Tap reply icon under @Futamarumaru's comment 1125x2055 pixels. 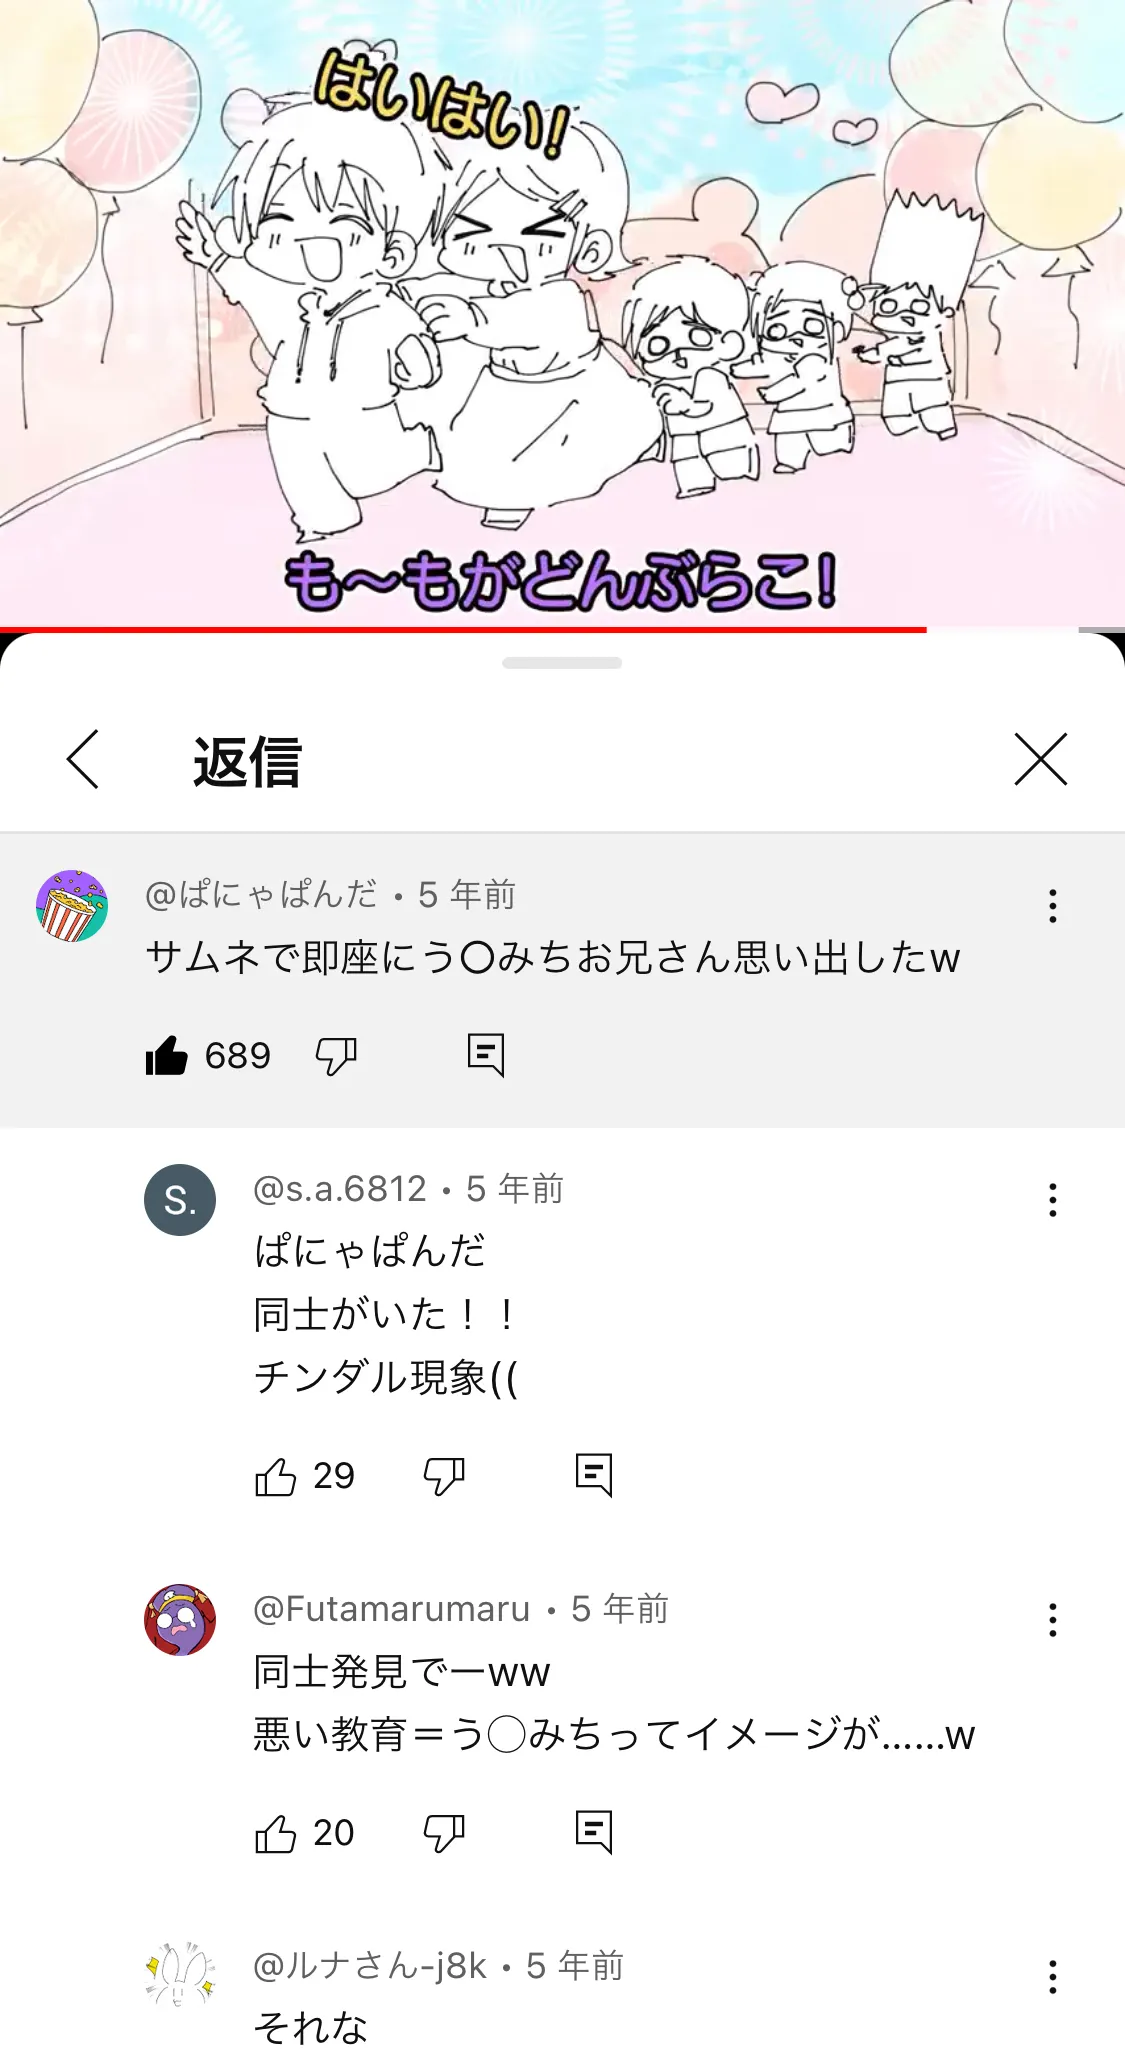tap(594, 1832)
